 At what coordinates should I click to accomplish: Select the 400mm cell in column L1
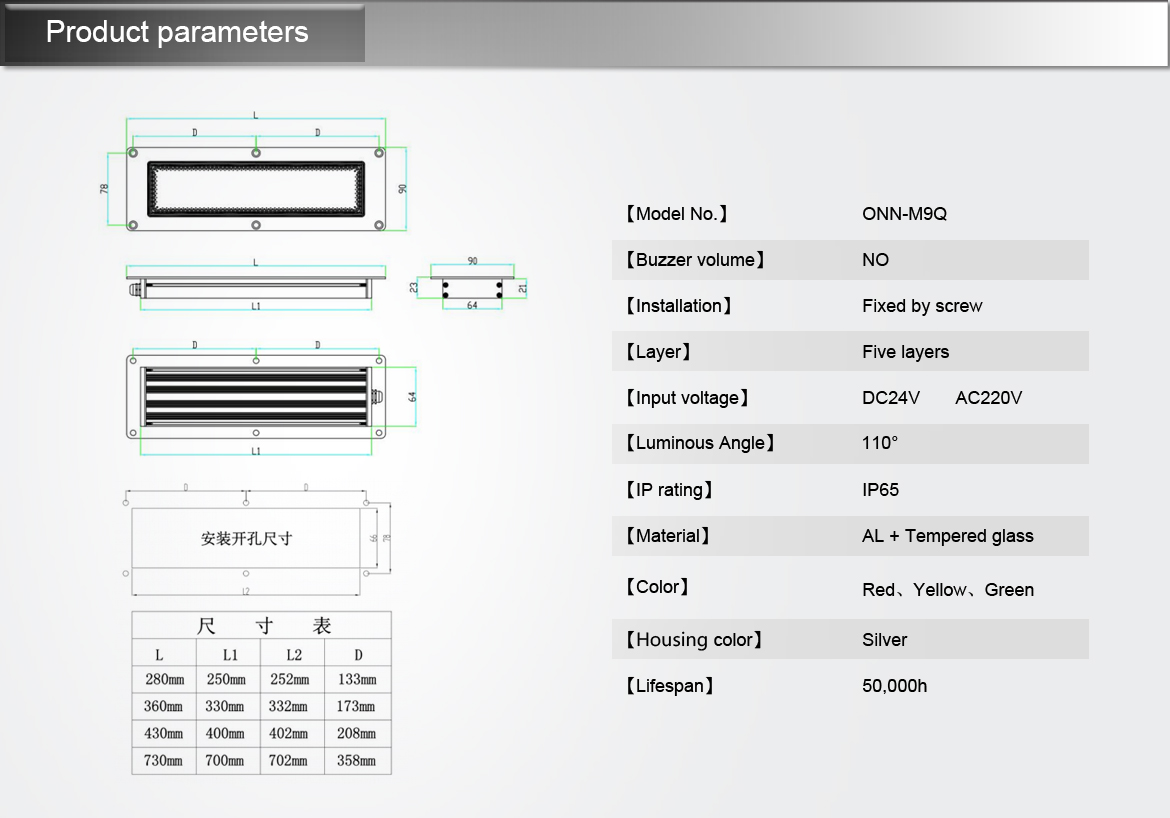[x=225, y=734]
